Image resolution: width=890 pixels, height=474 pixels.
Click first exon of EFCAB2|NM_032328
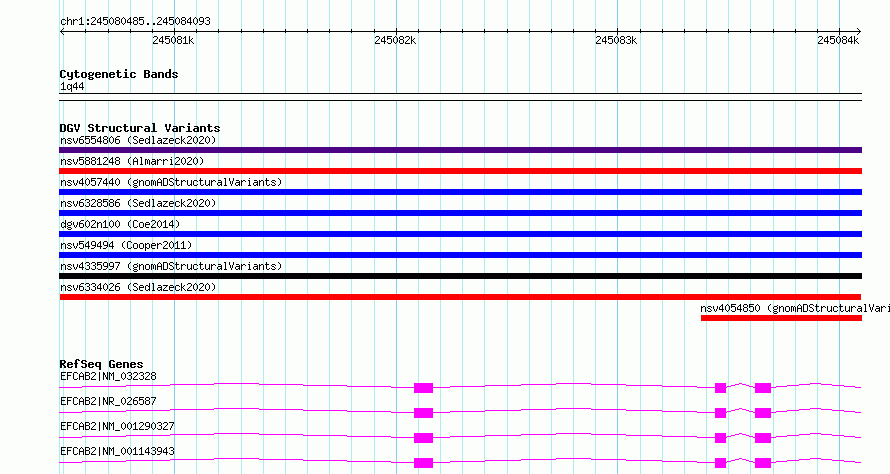(x=423, y=388)
